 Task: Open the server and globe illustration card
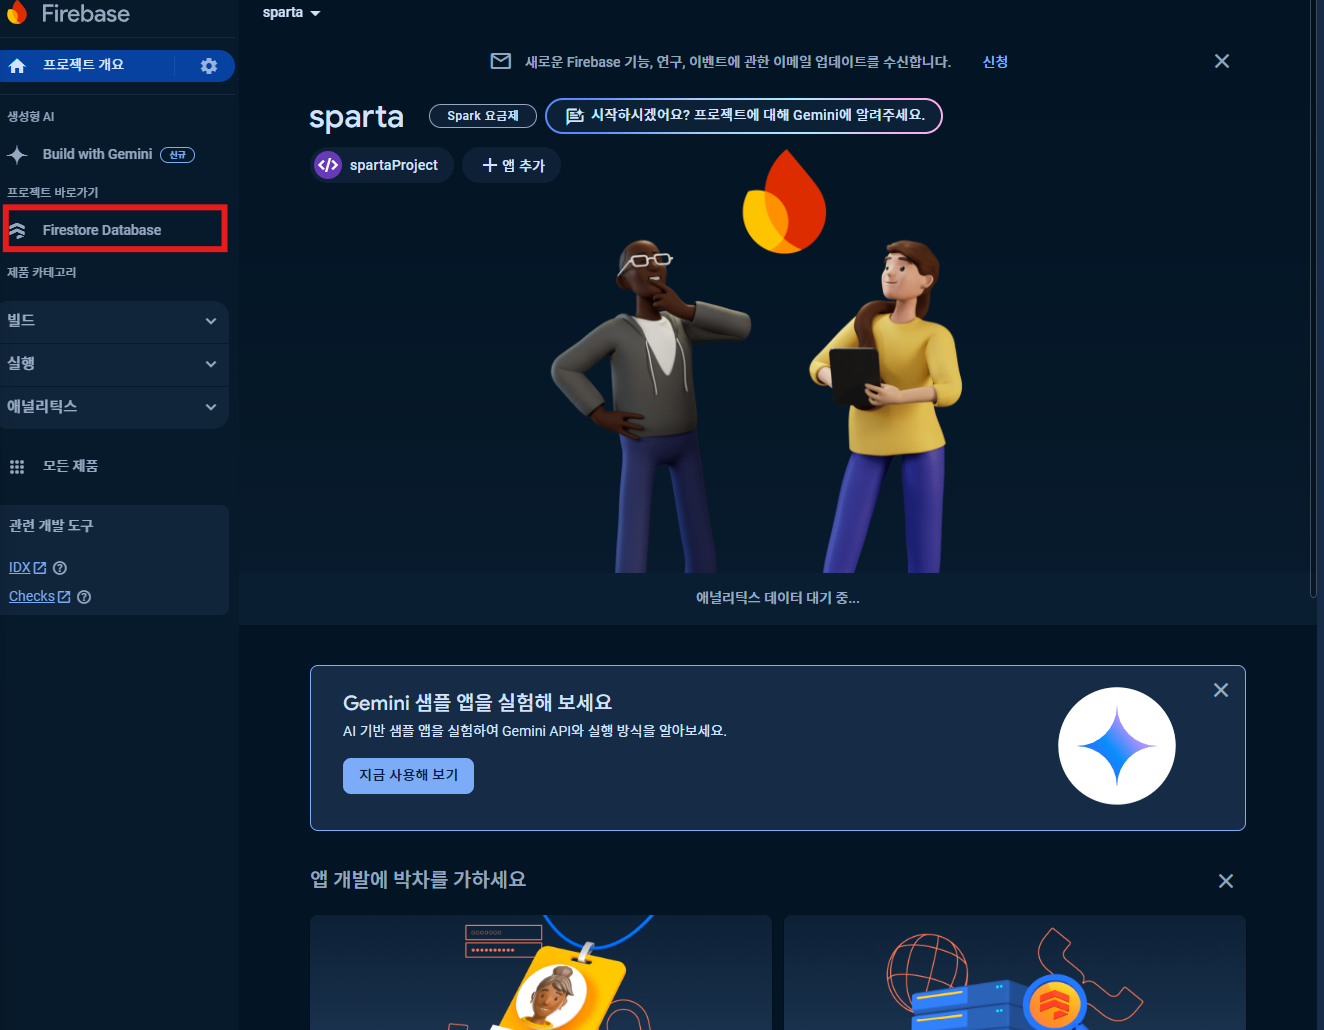[1015, 972]
